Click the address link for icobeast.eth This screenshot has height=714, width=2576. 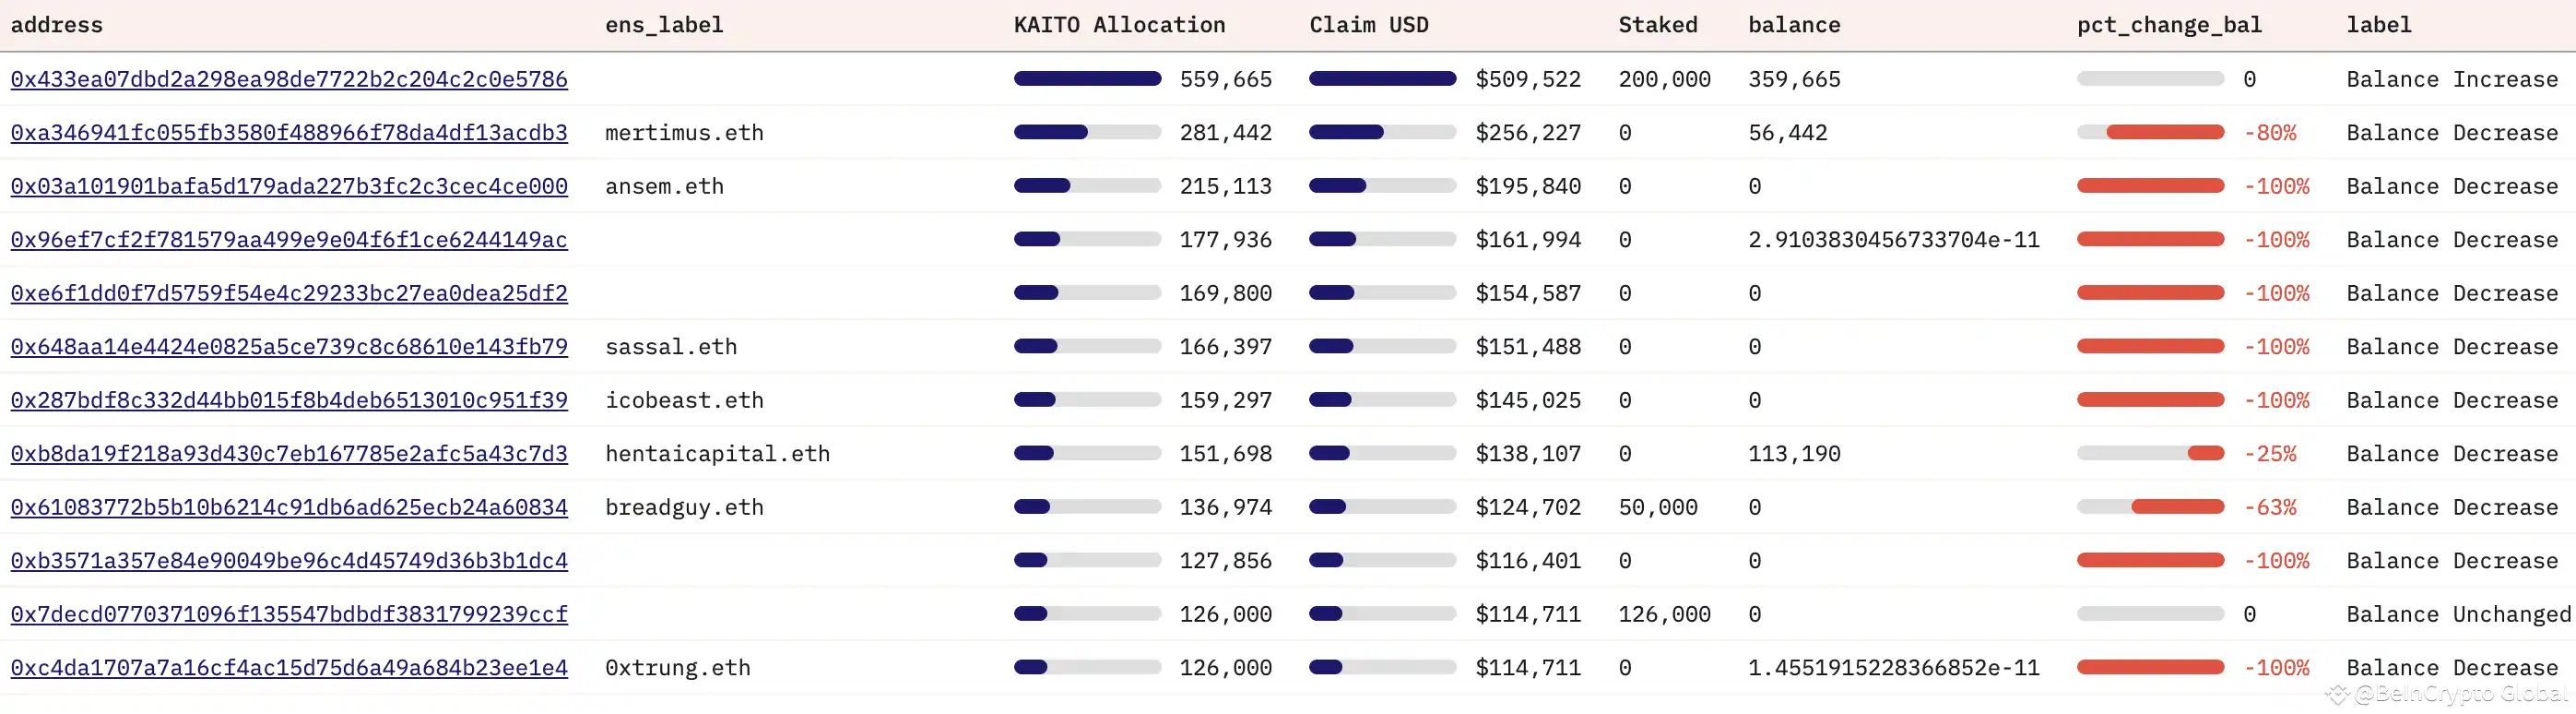pos(289,400)
